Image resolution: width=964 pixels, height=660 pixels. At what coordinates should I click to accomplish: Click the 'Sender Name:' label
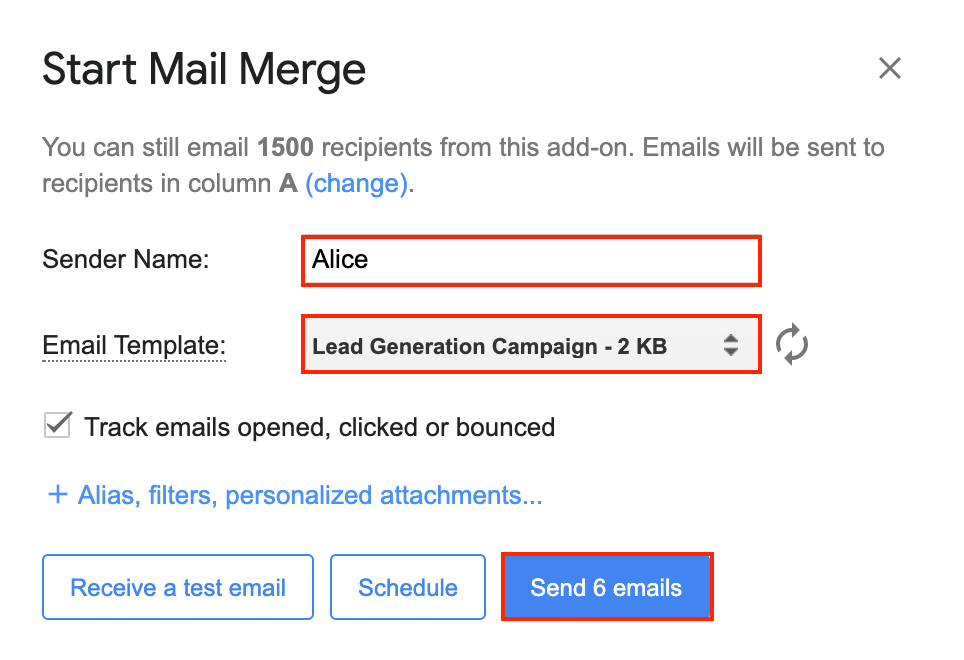point(125,260)
